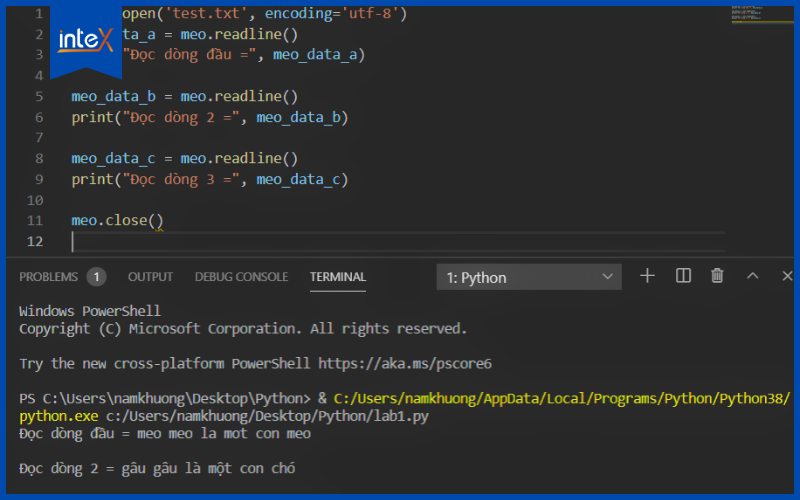Click line number 11 in the gutter

tap(35, 220)
